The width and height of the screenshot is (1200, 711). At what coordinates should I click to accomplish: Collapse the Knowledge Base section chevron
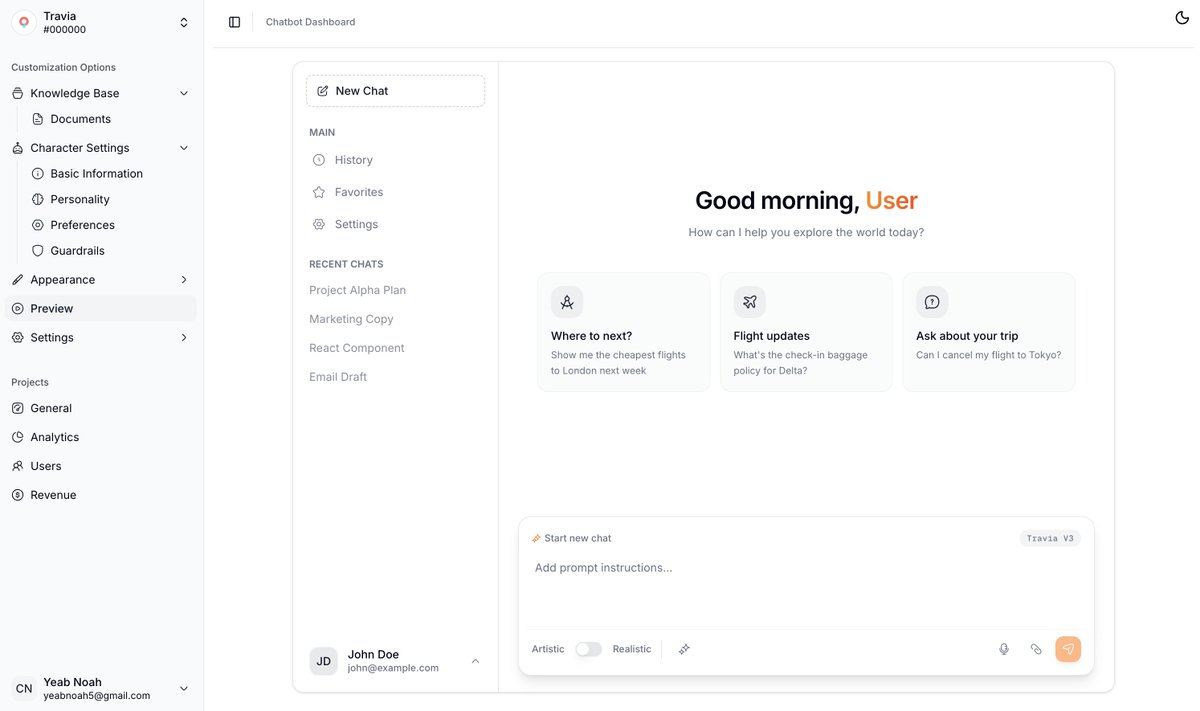184,93
